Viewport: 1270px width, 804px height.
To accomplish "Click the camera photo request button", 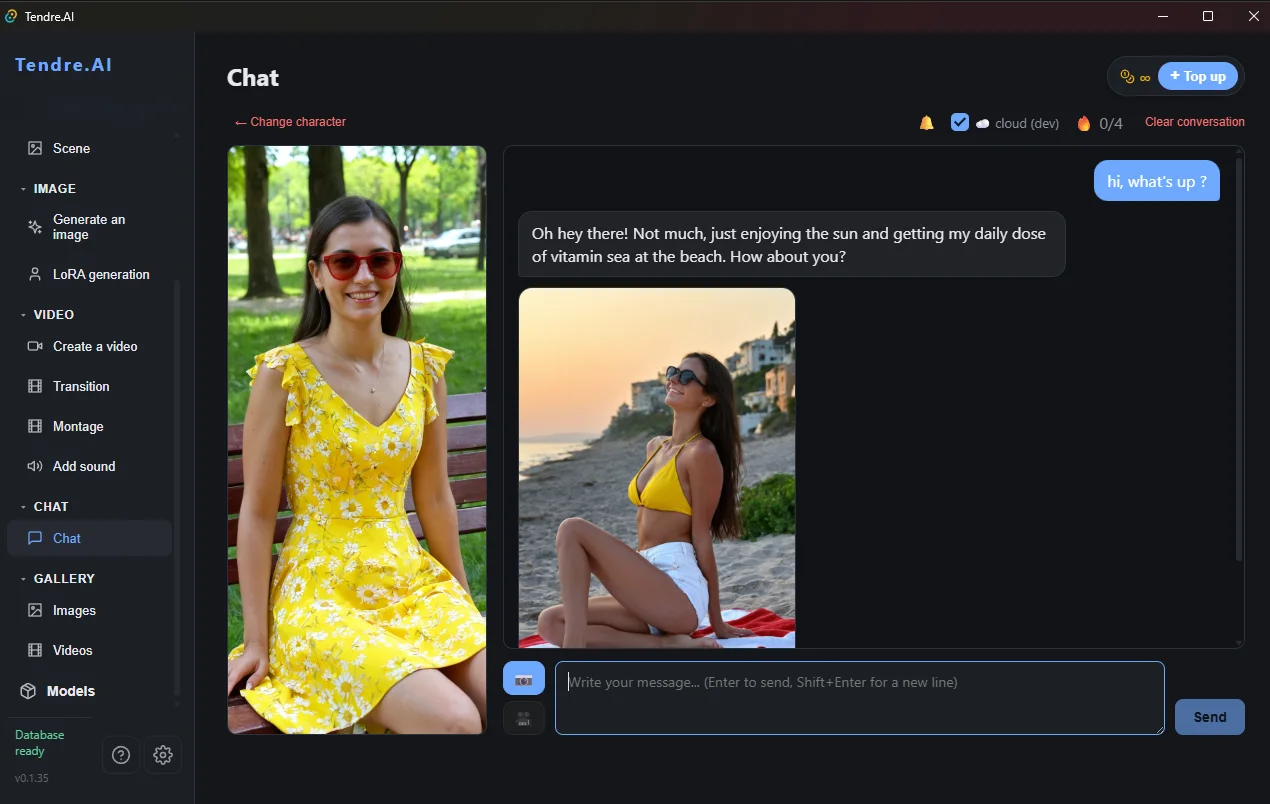I will [x=524, y=678].
